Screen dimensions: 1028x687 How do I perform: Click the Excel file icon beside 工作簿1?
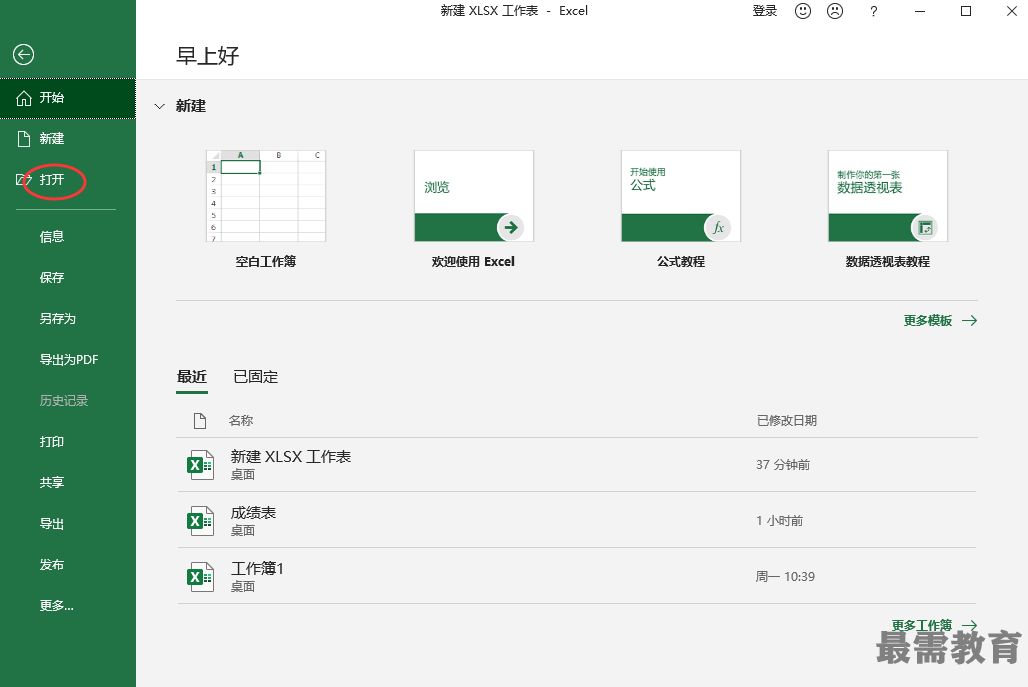click(x=200, y=577)
